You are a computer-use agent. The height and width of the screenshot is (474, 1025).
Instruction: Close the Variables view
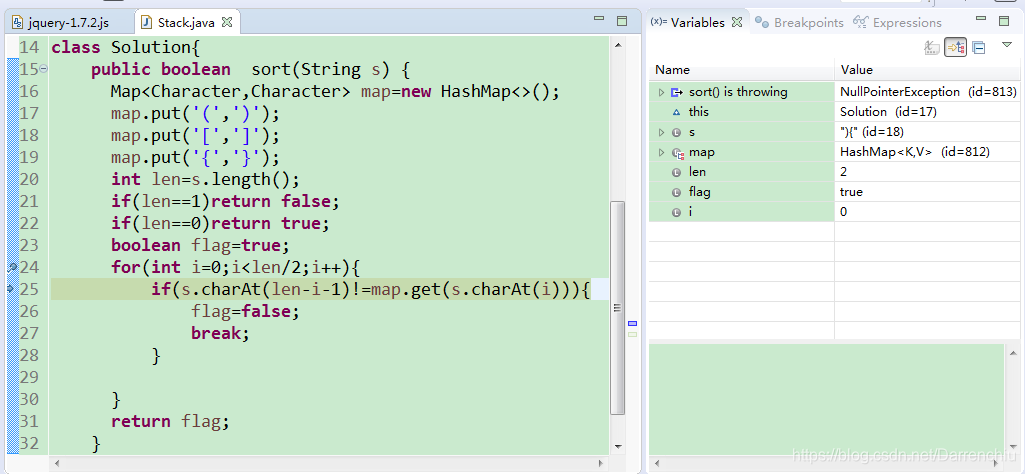pyautogui.click(x=737, y=22)
